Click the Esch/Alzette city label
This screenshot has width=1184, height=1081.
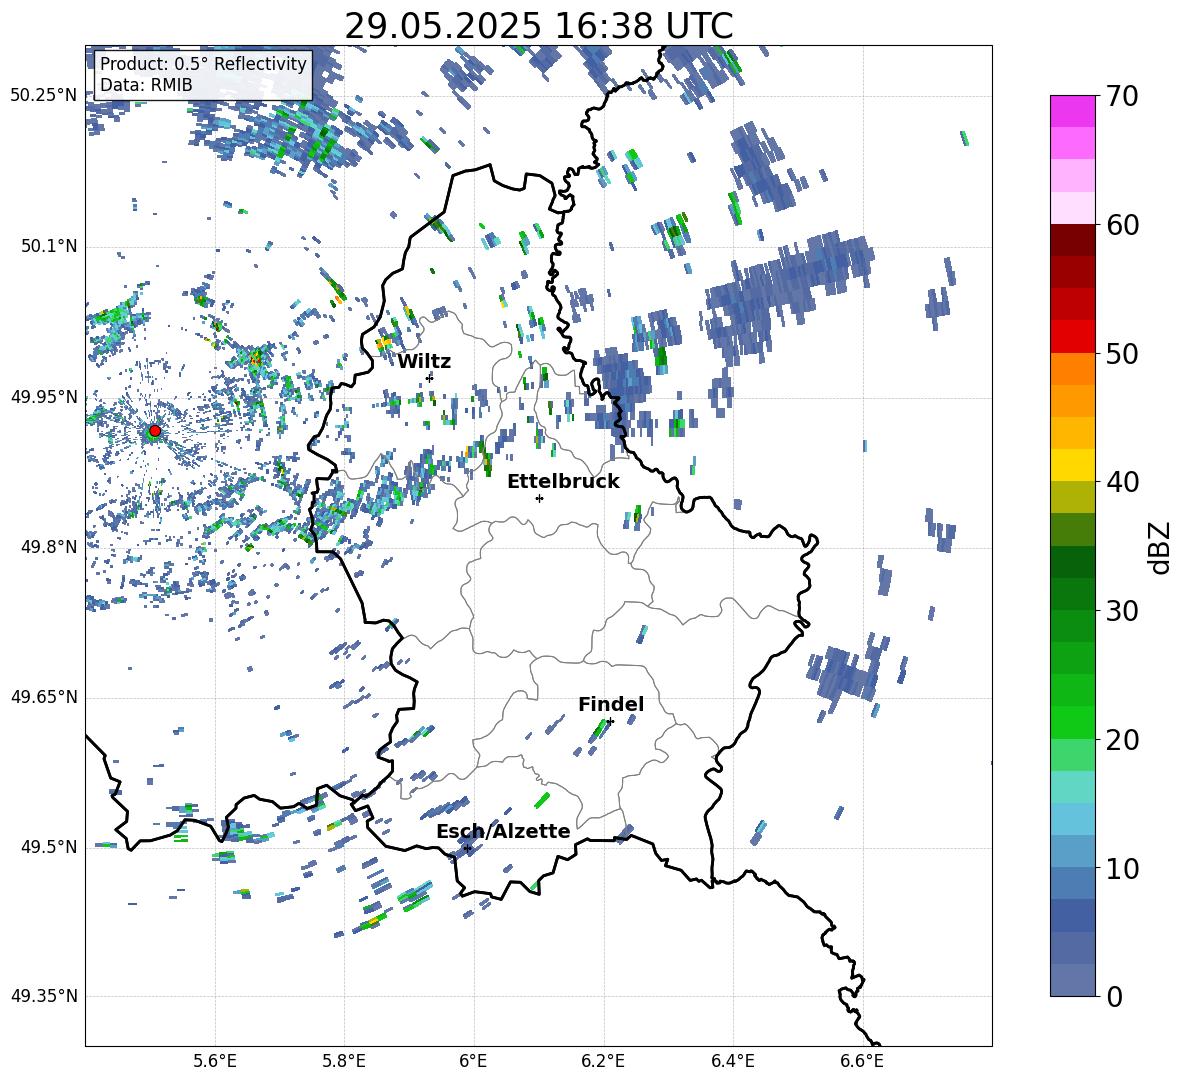point(503,831)
